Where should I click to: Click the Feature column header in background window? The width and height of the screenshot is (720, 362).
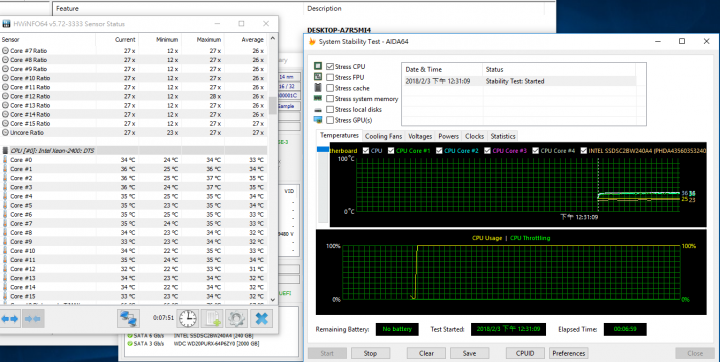point(179,8)
